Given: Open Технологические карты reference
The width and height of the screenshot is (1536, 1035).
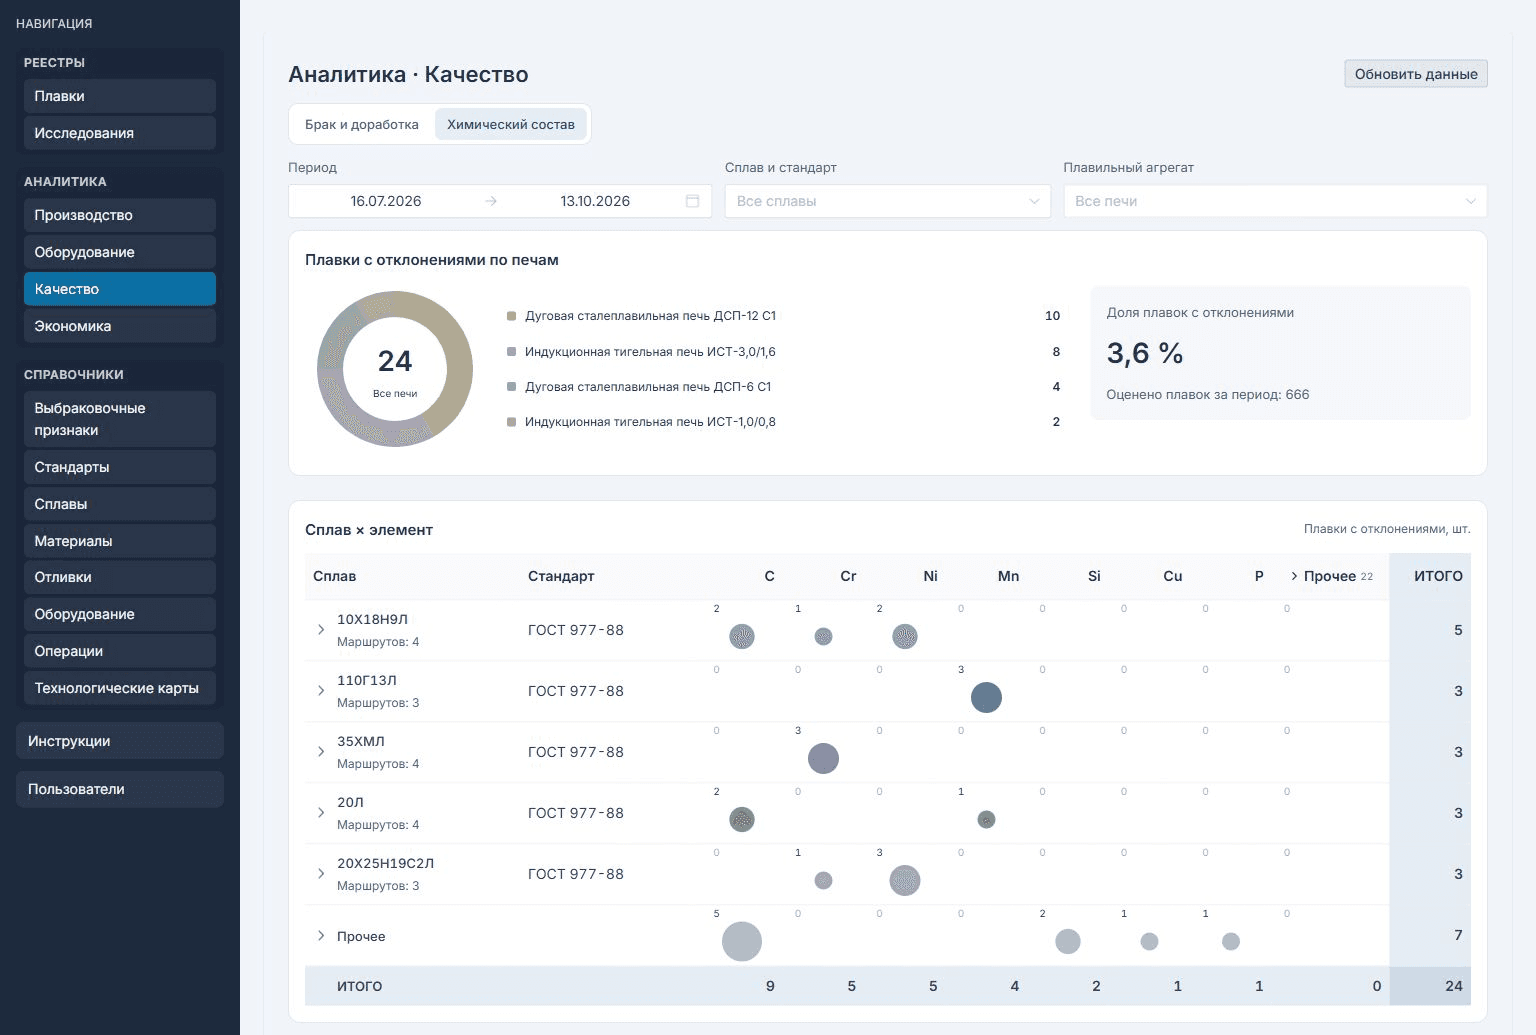Looking at the screenshot, I should pos(120,688).
